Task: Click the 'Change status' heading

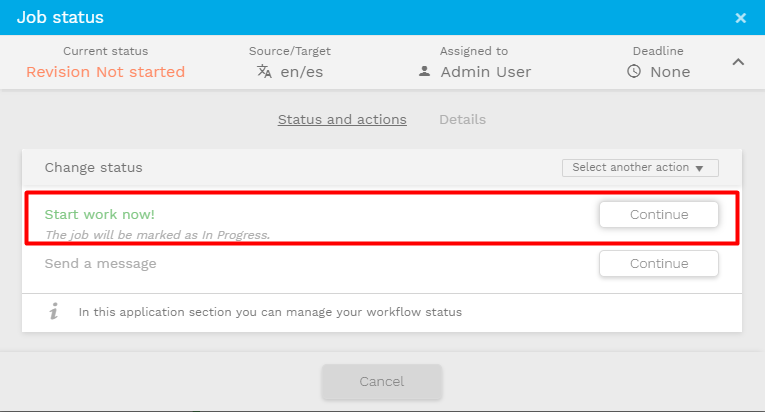Action: (93, 168)
